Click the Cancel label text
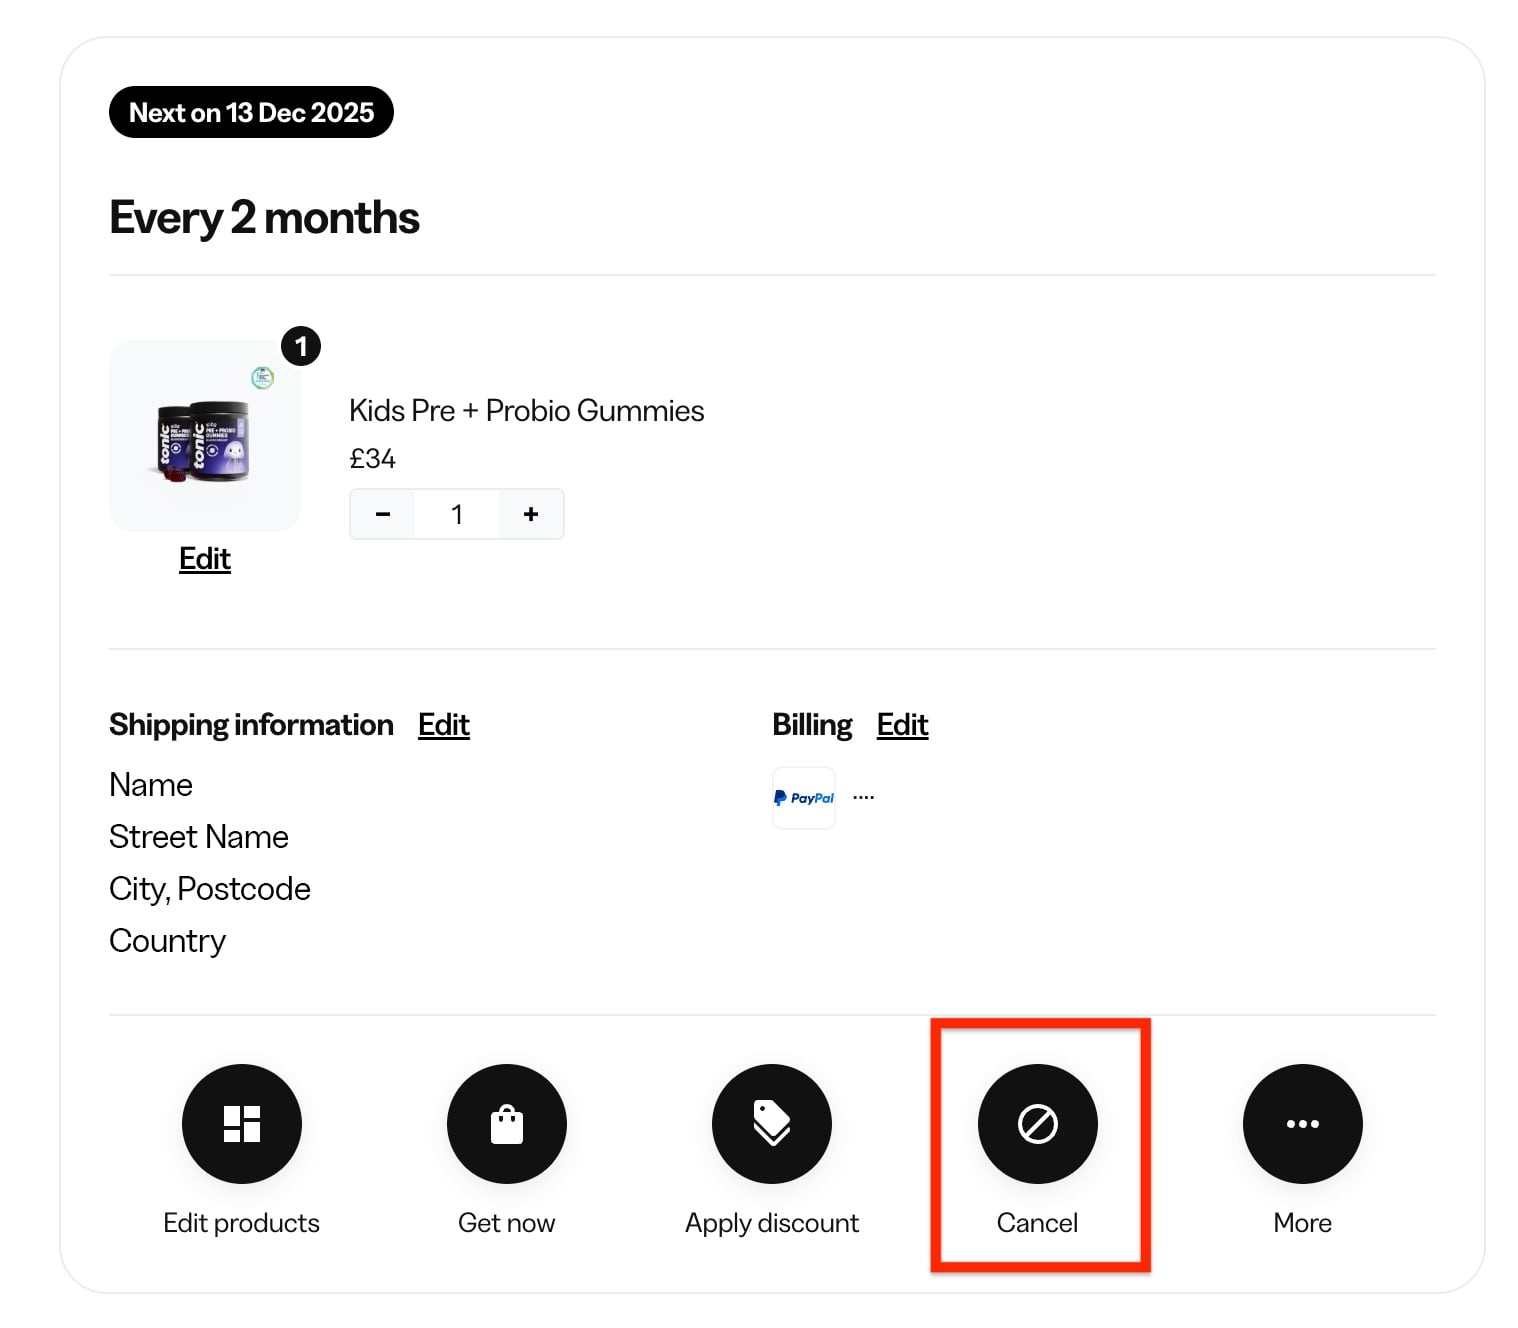The image size is (1518, 1328). tap(1037, 1223)
